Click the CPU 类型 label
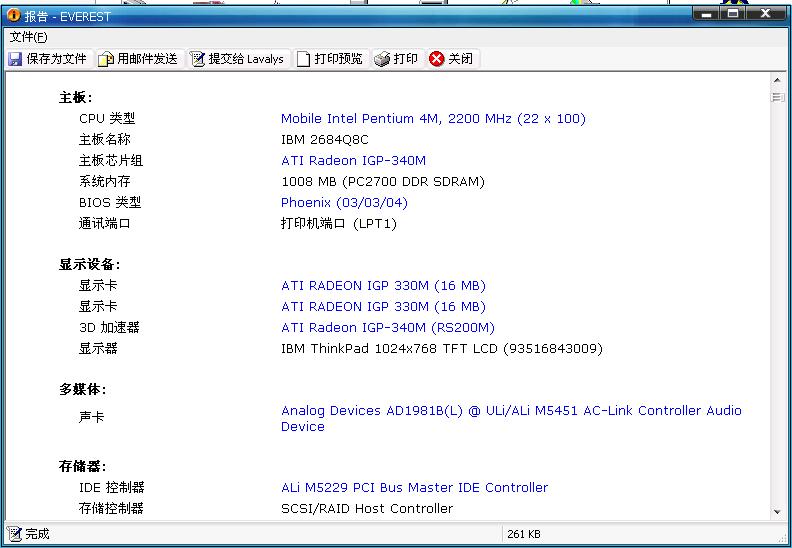The height and width of the screenshot is (548, 792). click(x=107, y=119)
